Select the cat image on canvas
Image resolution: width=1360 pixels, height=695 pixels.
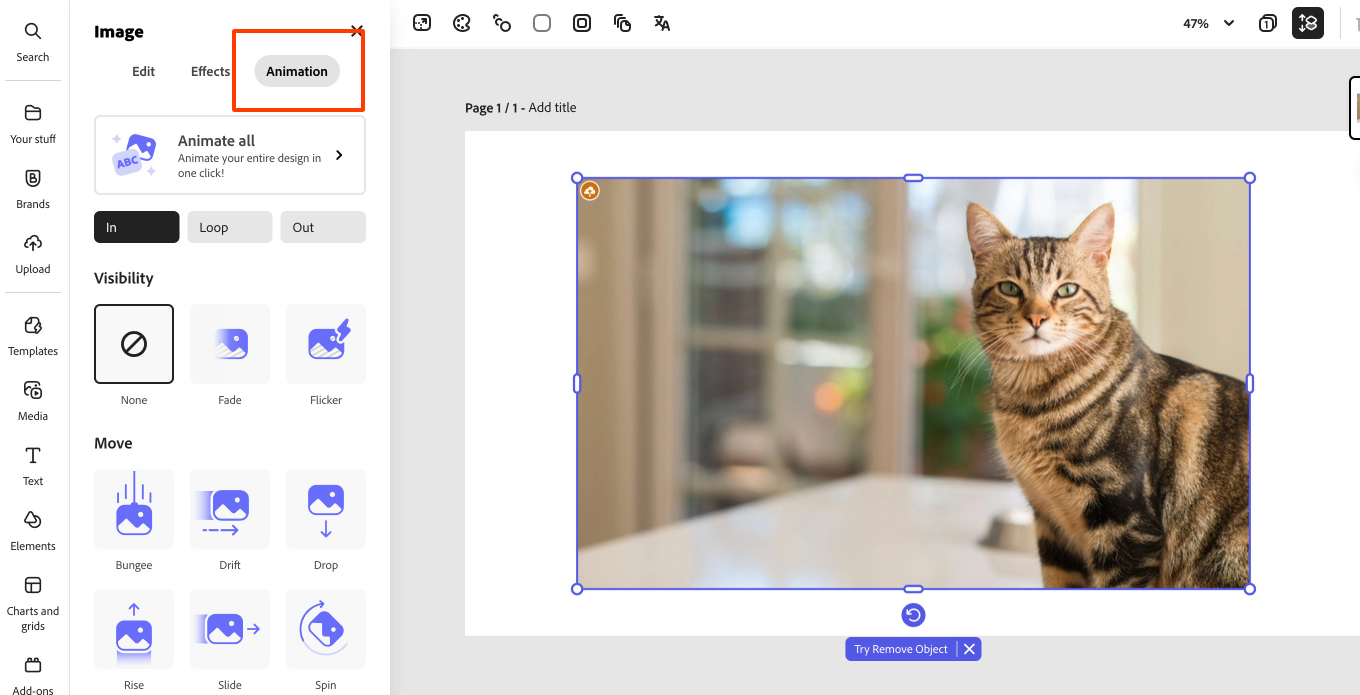[x=913, y=383]
